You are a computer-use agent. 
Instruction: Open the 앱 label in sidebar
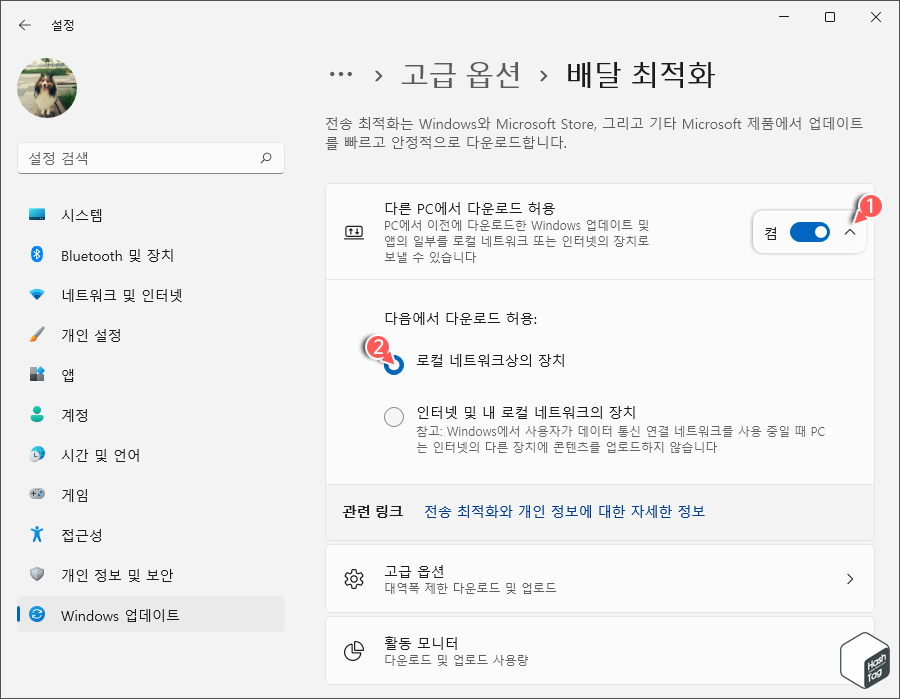click(x=68, y=375)
